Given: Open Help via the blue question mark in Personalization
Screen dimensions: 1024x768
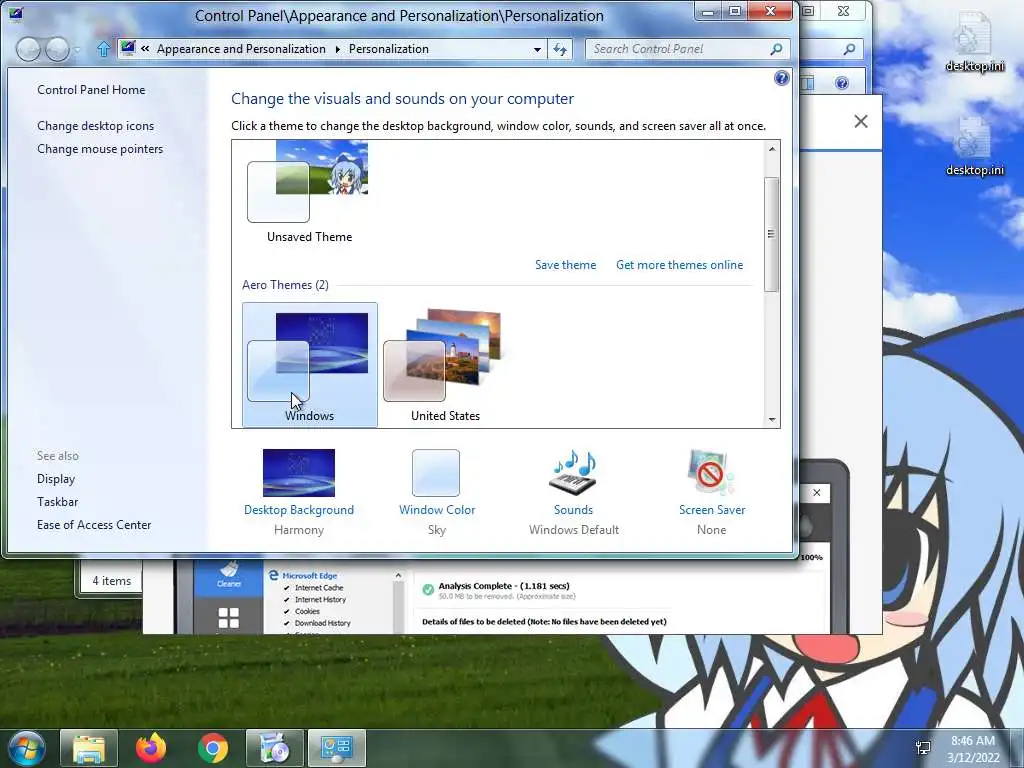Looking at the screenshot, I should [x=781, y=78].
